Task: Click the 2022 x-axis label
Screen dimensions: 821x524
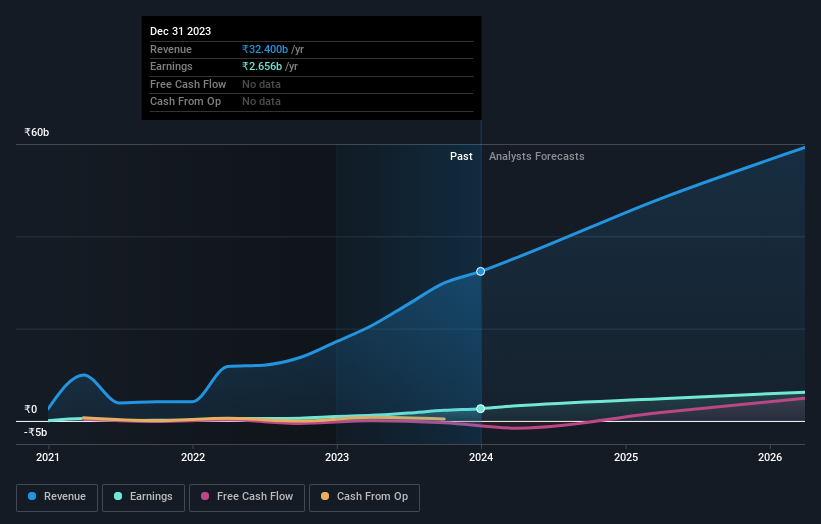Action: pos(193,458)
